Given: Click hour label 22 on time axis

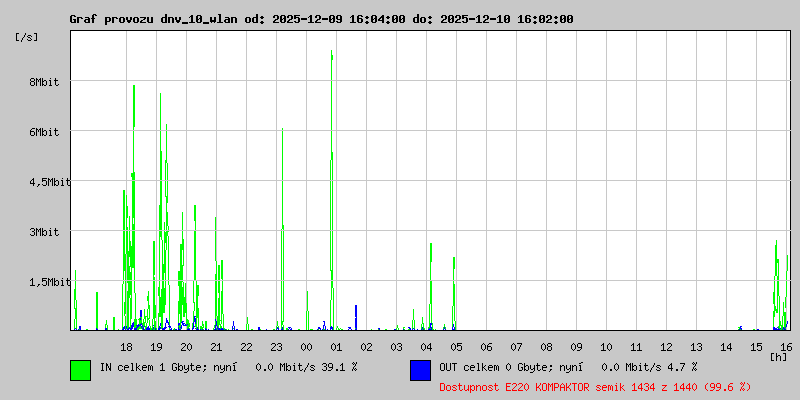Looking at the screenshot, I should point(246,347).
